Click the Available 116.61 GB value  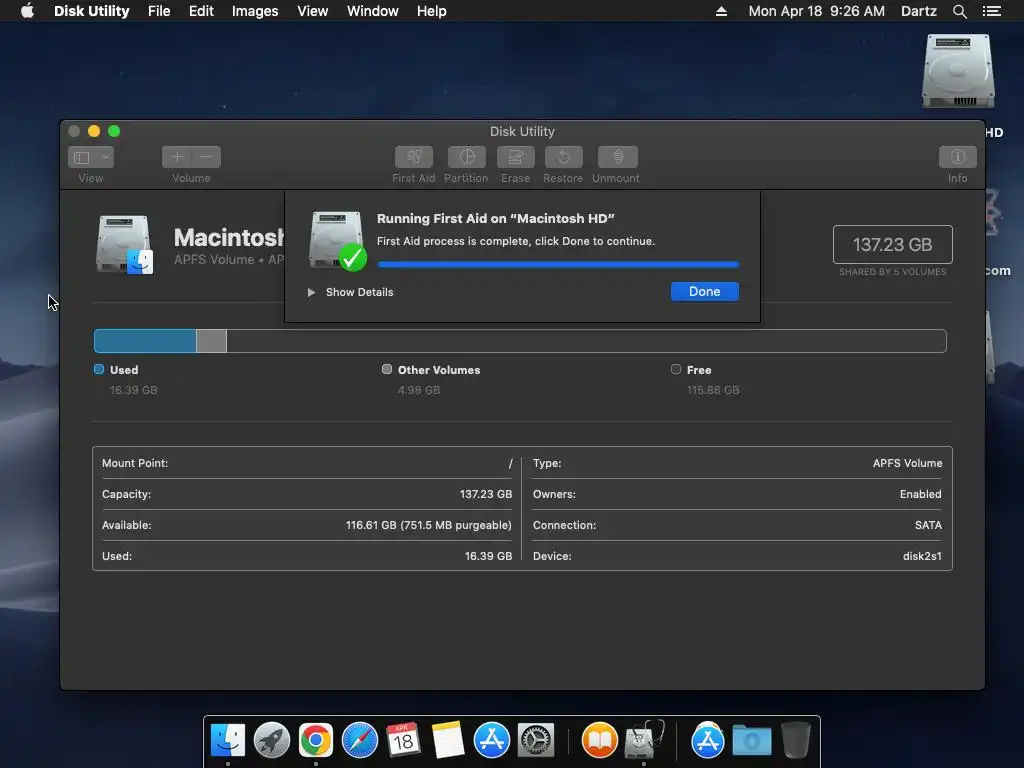tap(428, 525)
